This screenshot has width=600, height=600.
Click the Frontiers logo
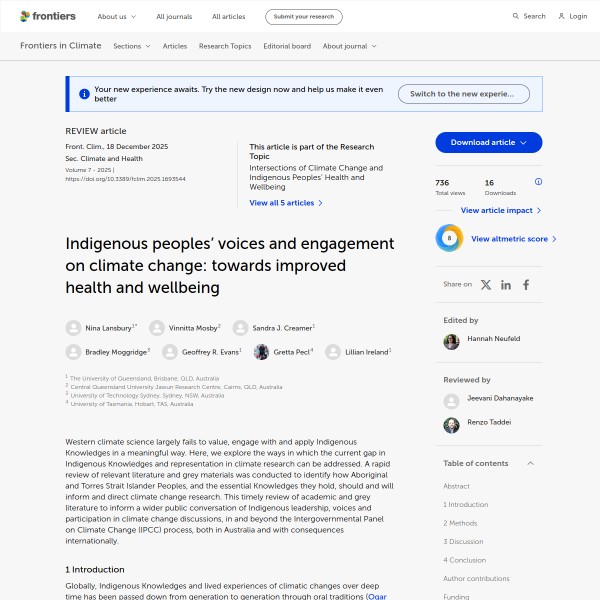[47, 16]
